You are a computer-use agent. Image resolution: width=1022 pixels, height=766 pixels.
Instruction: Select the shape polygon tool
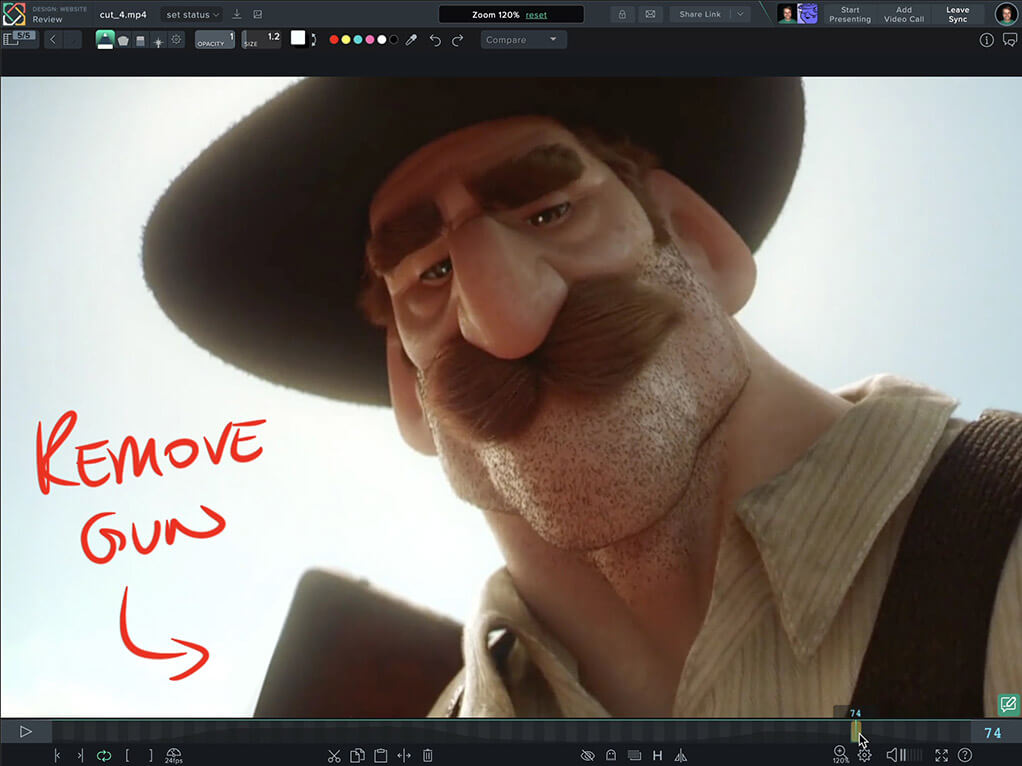123,40
